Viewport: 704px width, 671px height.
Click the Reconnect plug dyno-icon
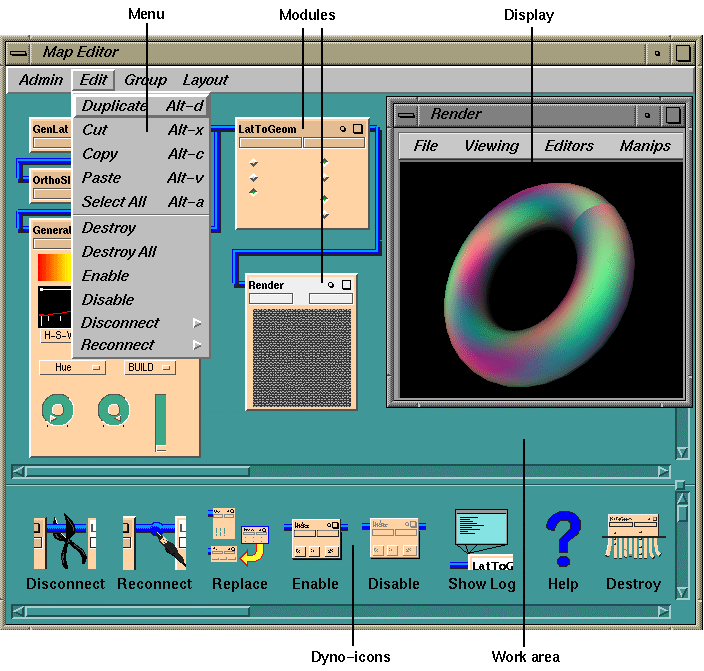click(154, 542)
